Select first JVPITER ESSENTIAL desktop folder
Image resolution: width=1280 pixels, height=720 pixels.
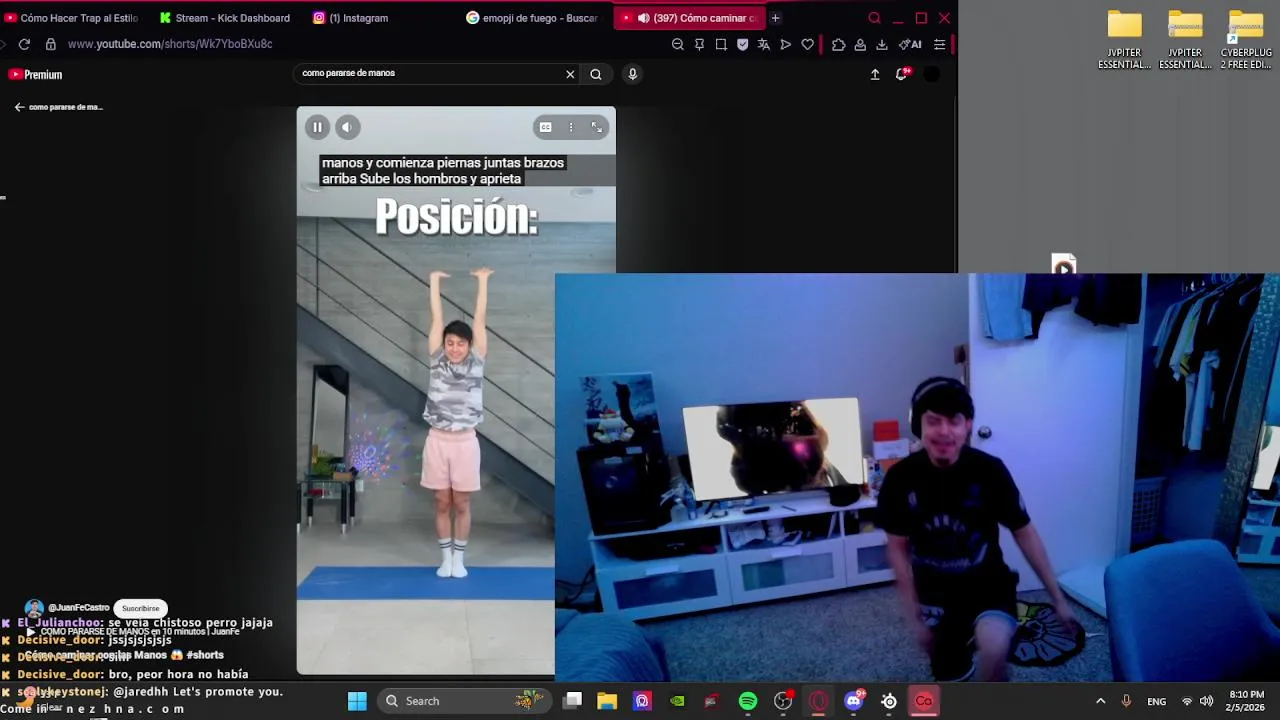[1124, 40]
